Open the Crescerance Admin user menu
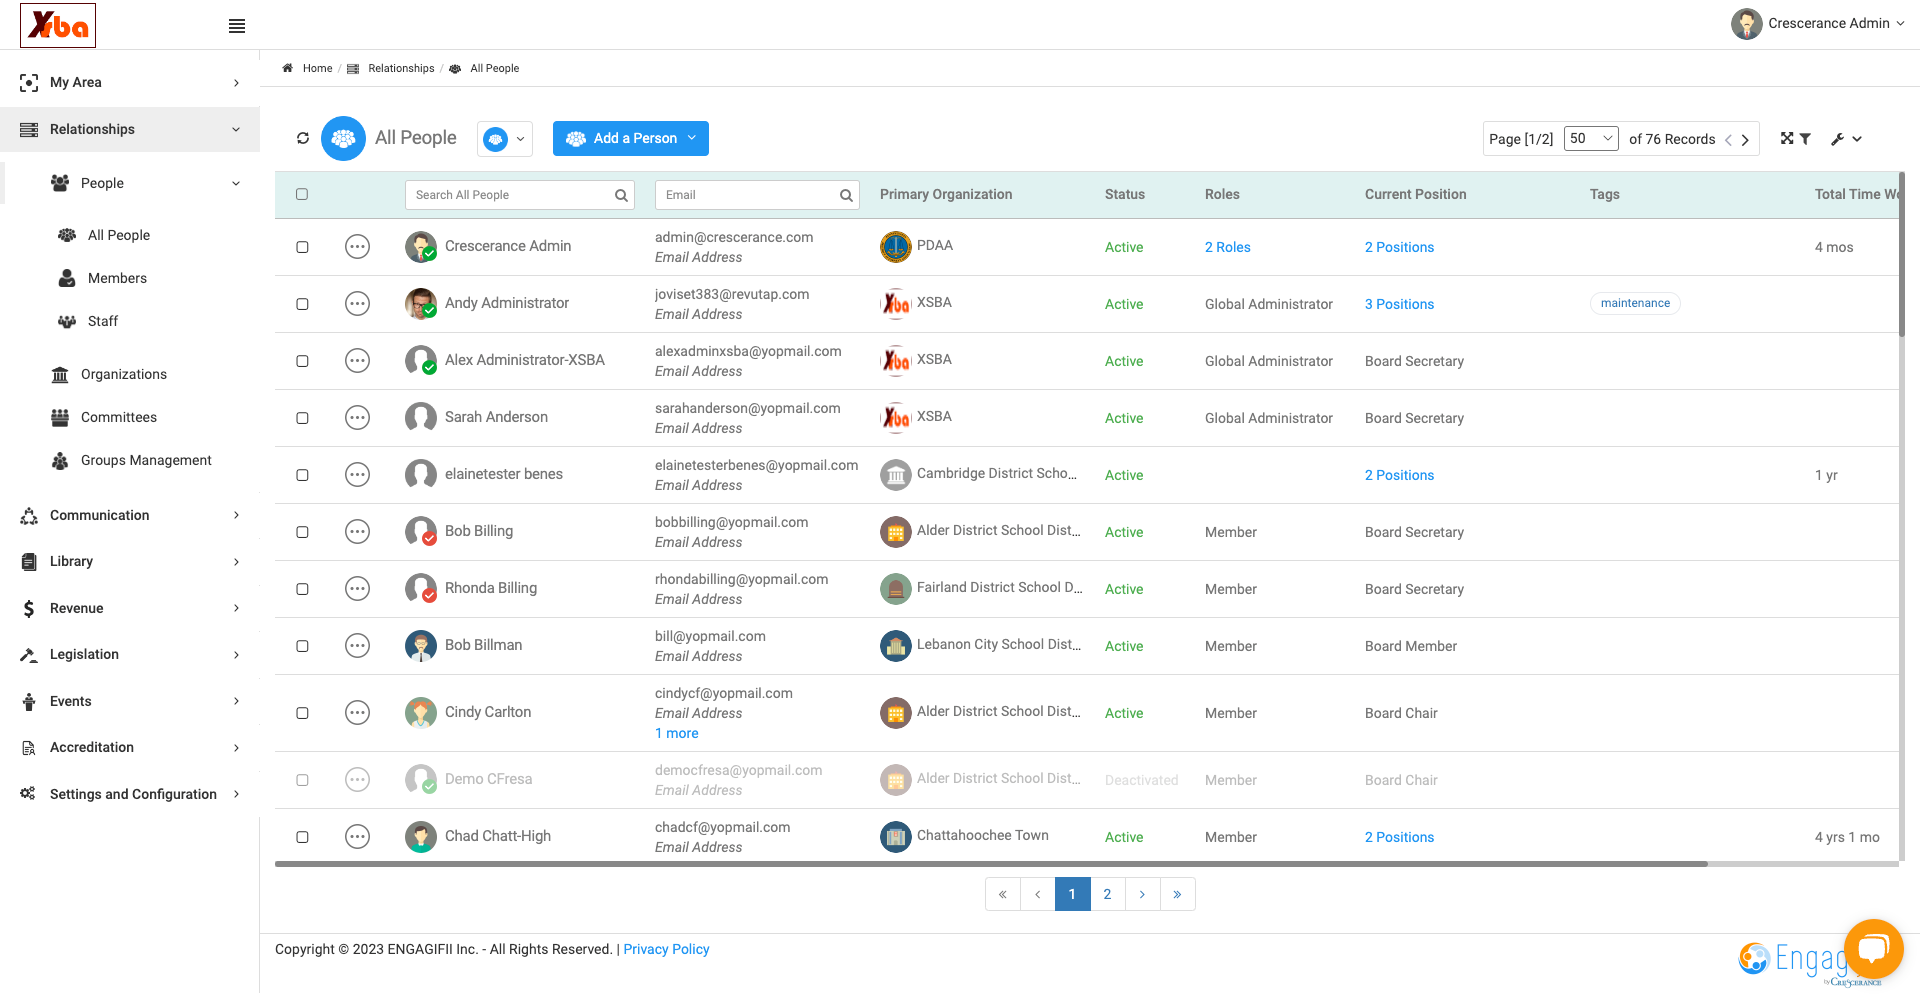Image resolution: width=1920 pixels, height=995 pixels. point(1818,23)
